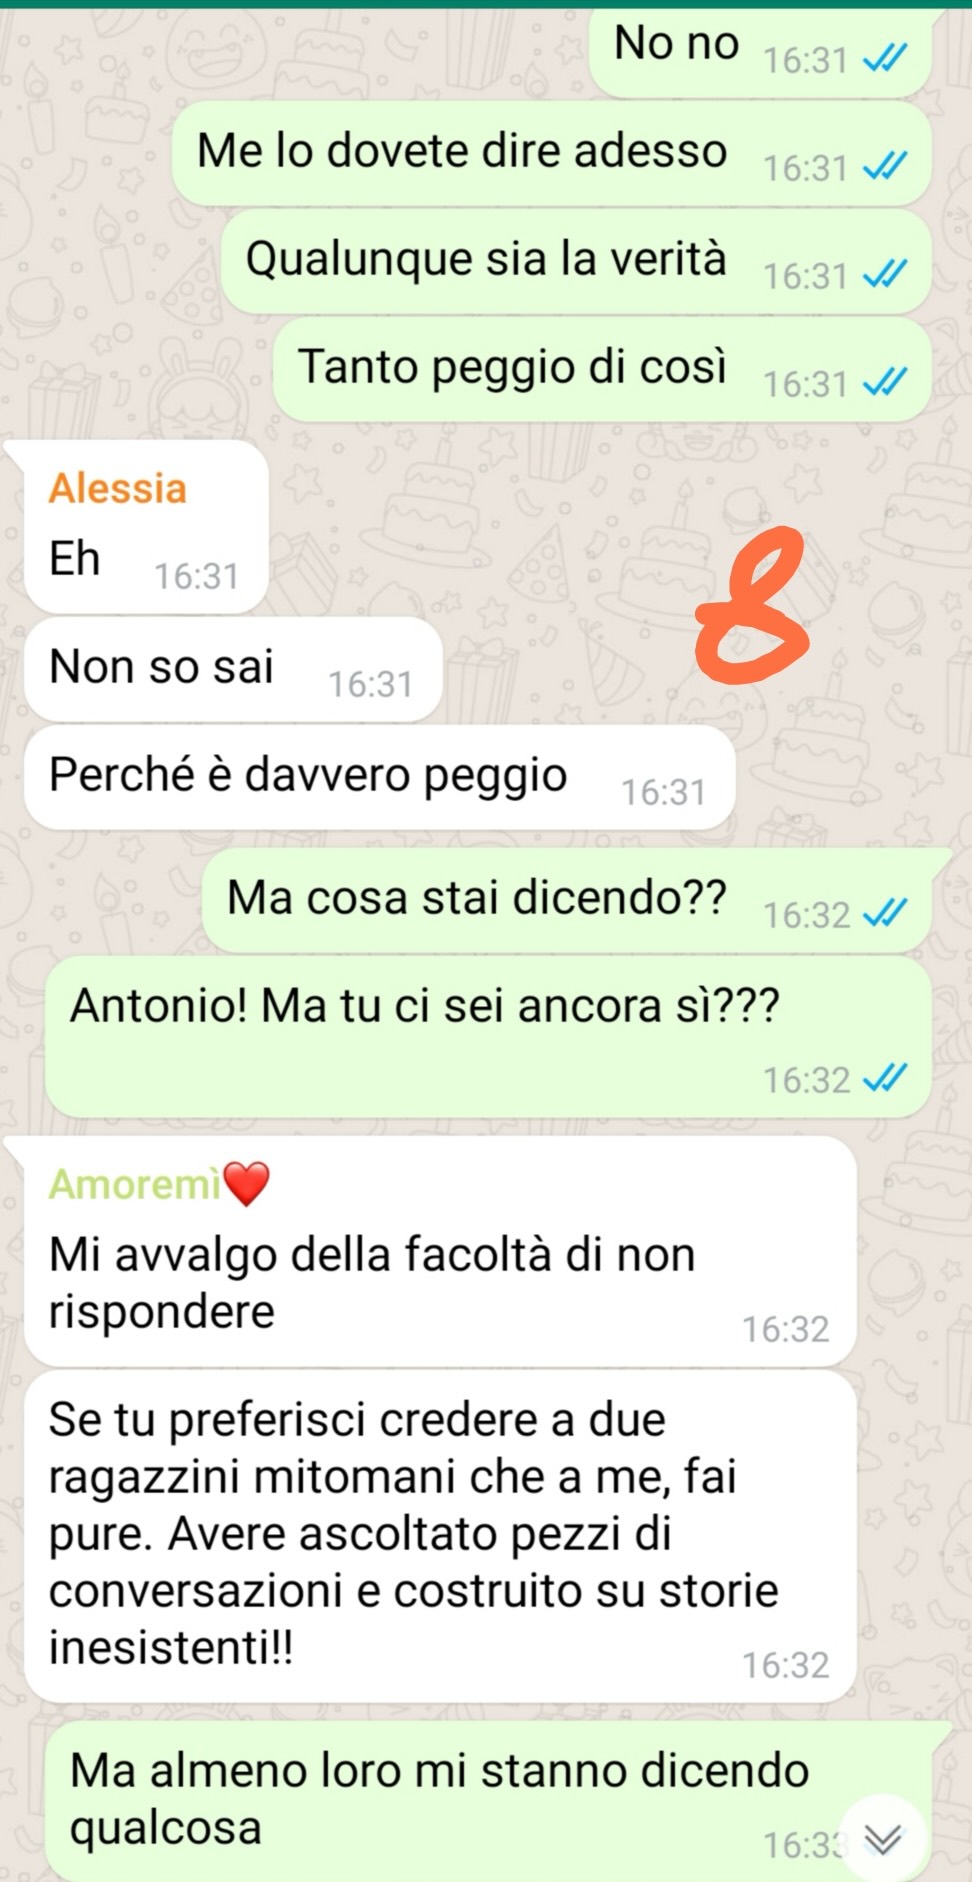Screen dimensions: 972x1882
Task: Click blue ticks on "Me lo dovete dire adesso"
Action: 885,167
